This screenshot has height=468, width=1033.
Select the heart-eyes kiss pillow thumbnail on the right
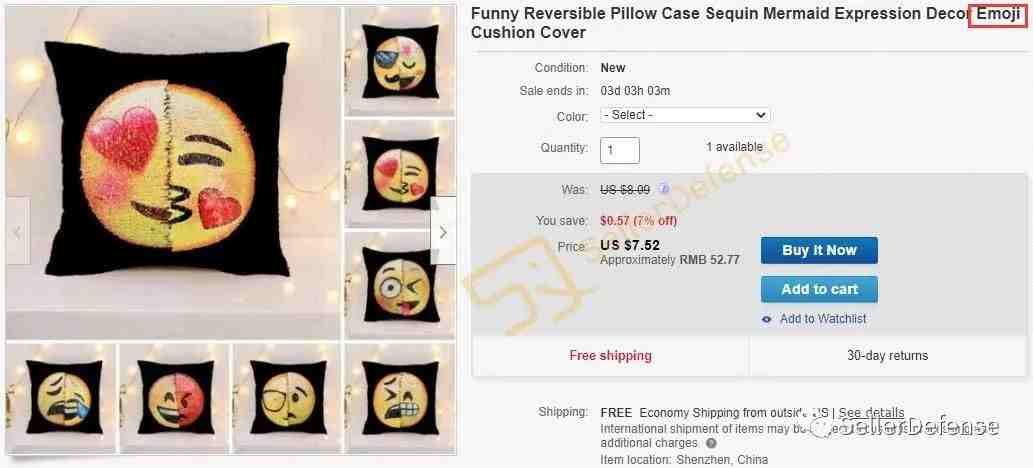(400, 173)
